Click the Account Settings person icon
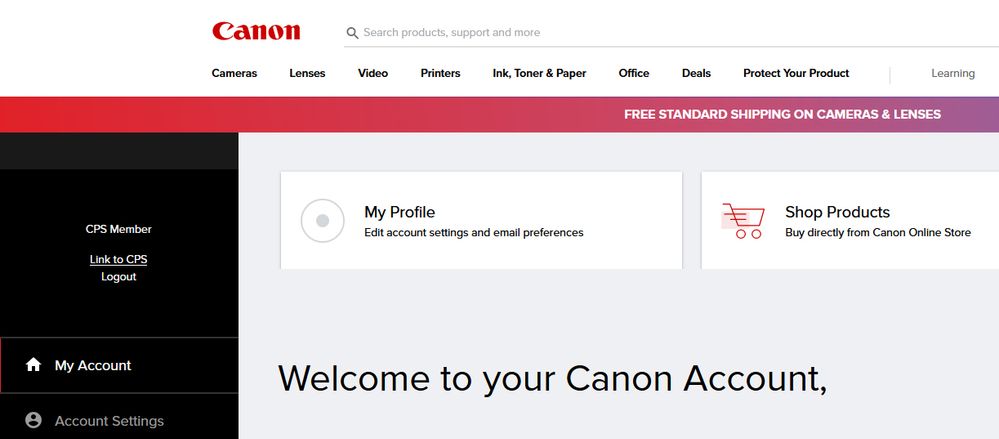The height and width of the screenshot is (439, 999). (33, 421)
